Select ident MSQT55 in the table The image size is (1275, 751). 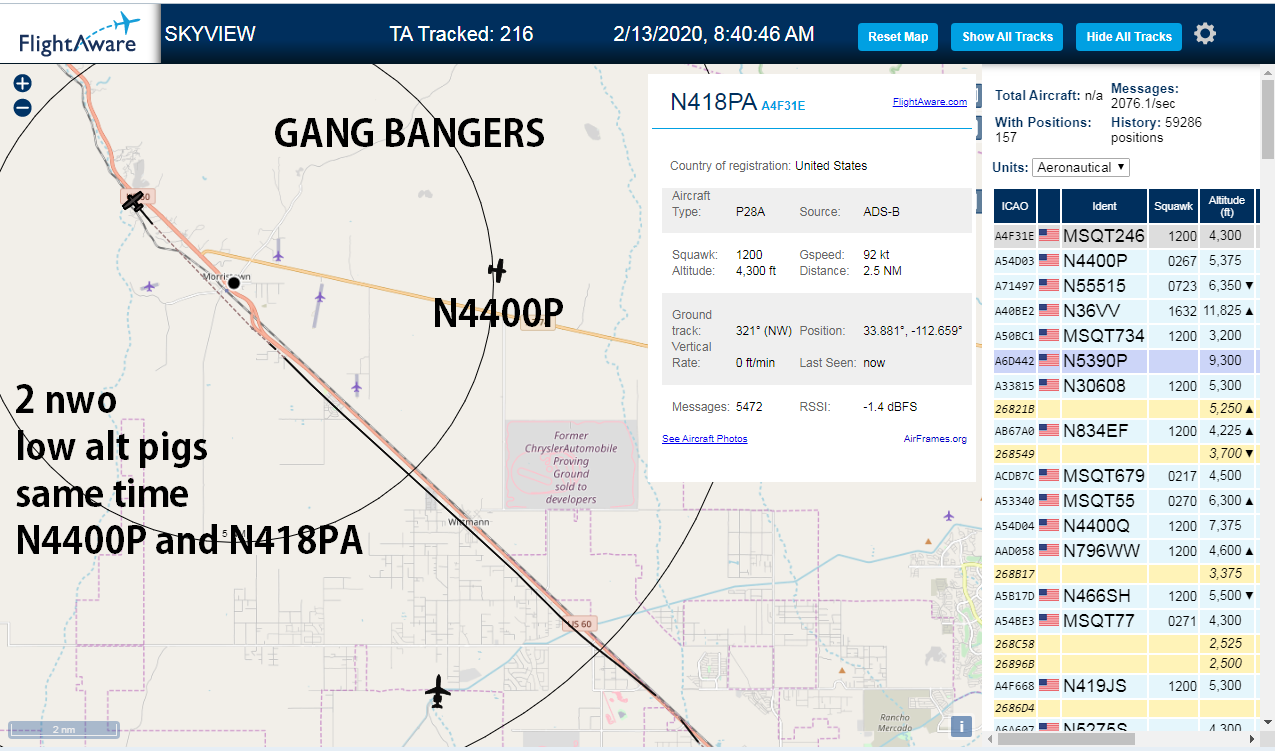click(1099, 501)
